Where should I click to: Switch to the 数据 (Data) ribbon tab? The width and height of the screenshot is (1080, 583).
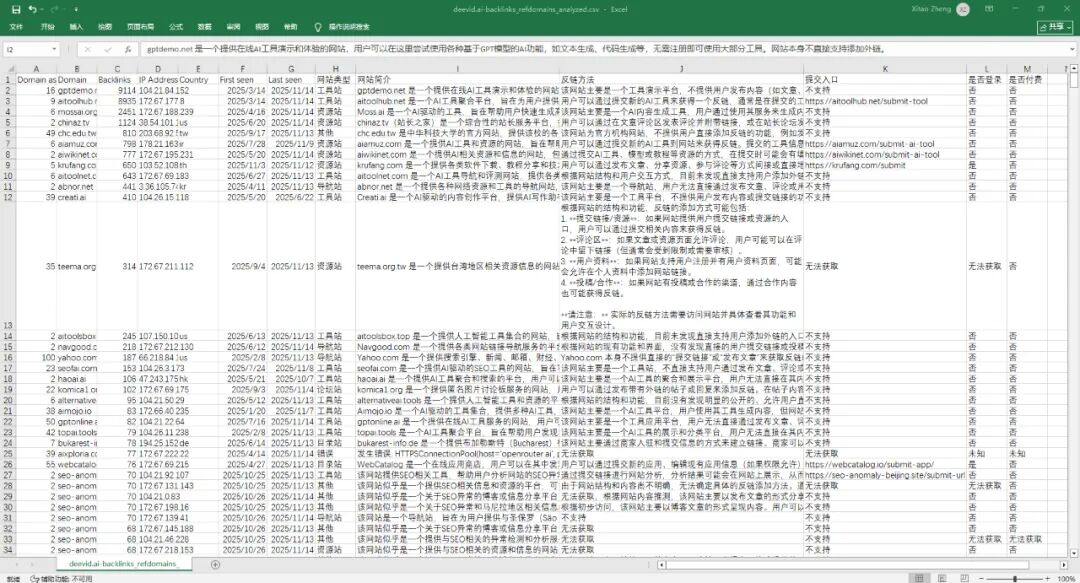tap(205, 27)
